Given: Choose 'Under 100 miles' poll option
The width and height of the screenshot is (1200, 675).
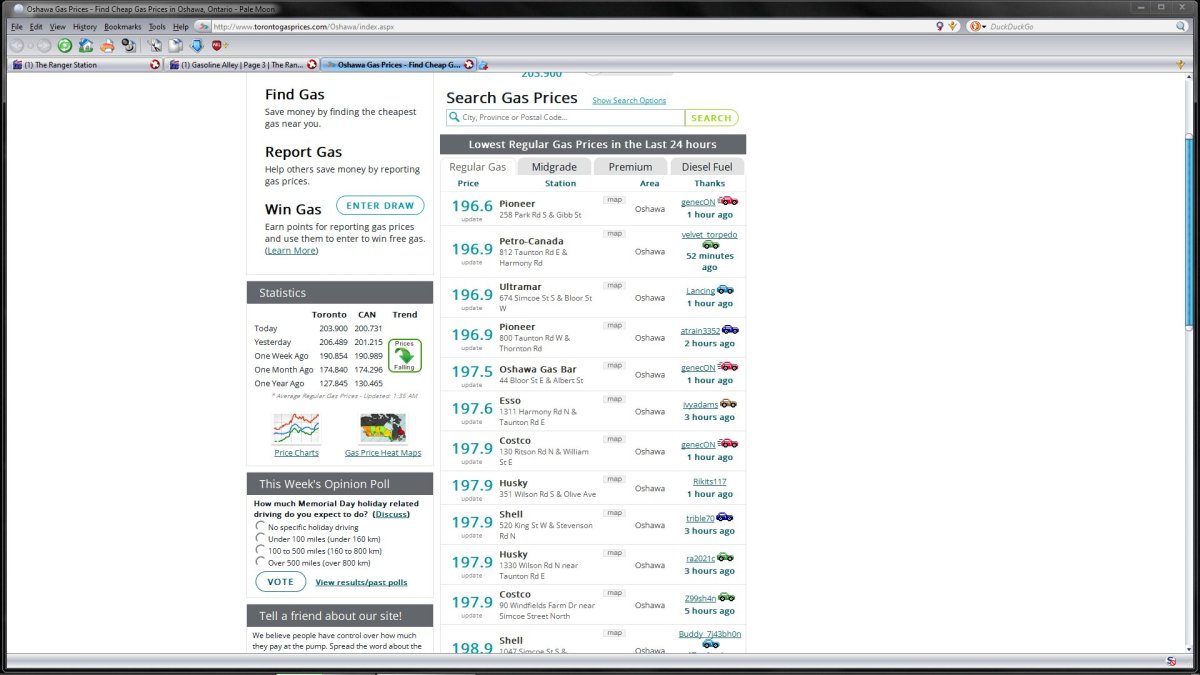Looking at the screenshot, I should tap(261, 538).
